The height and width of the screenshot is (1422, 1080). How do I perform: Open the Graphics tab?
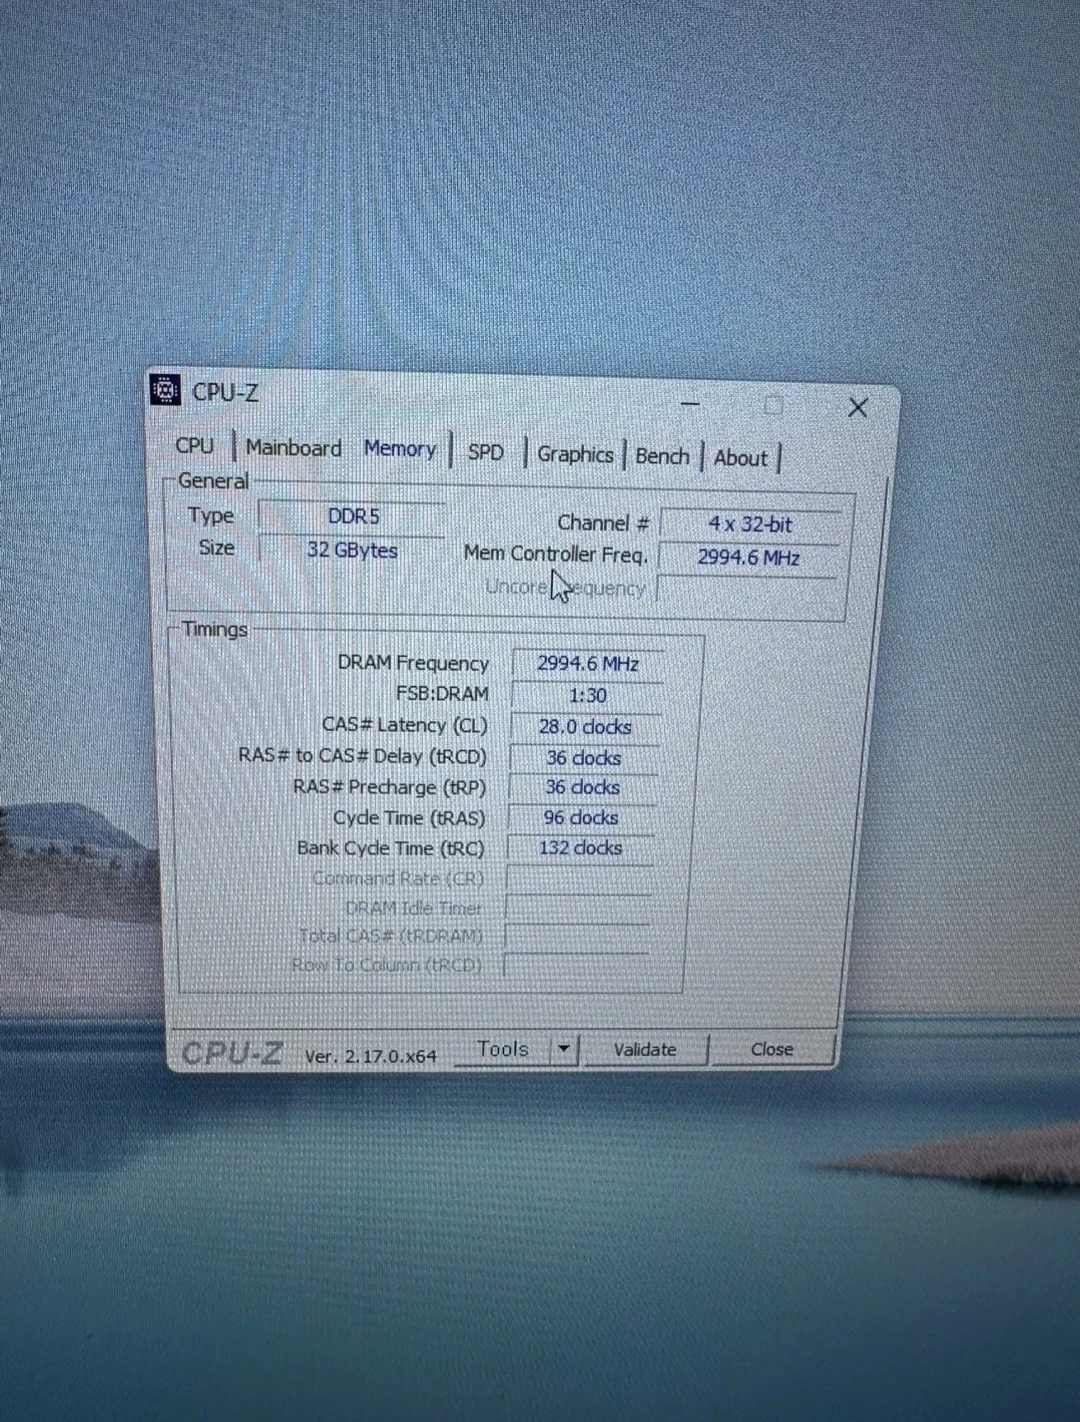point(575,454)
